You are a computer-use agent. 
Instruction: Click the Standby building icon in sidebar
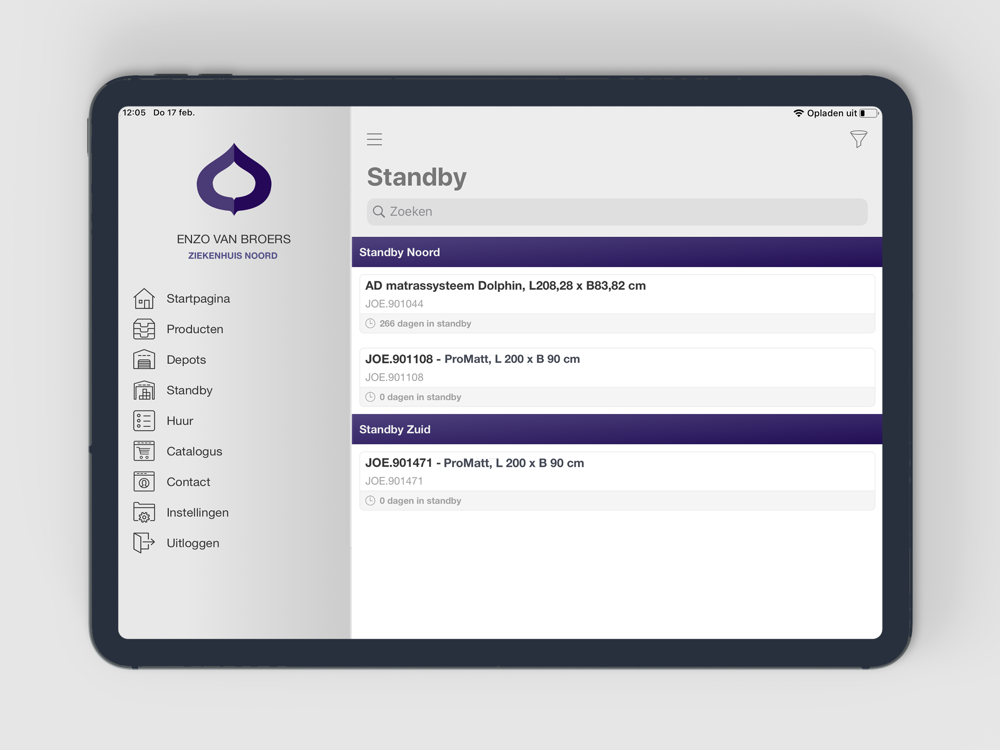click(144, 390)
